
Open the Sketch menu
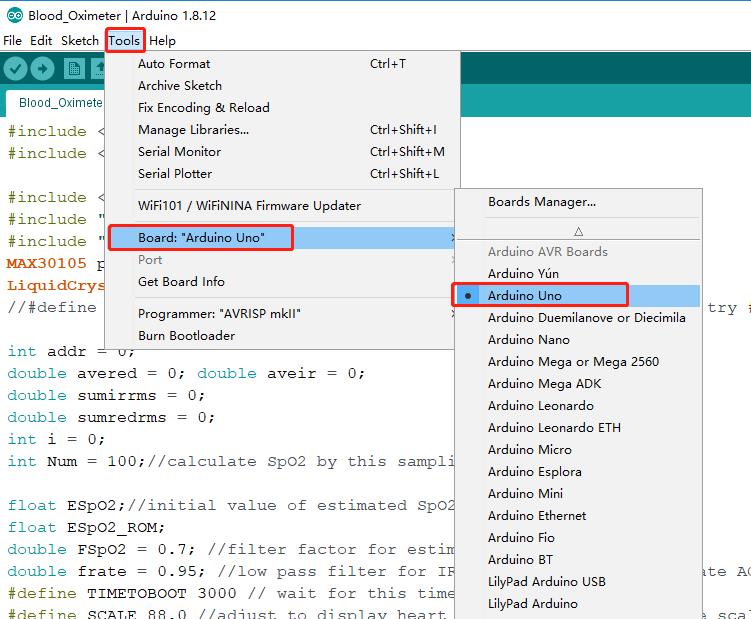(80, 40)
